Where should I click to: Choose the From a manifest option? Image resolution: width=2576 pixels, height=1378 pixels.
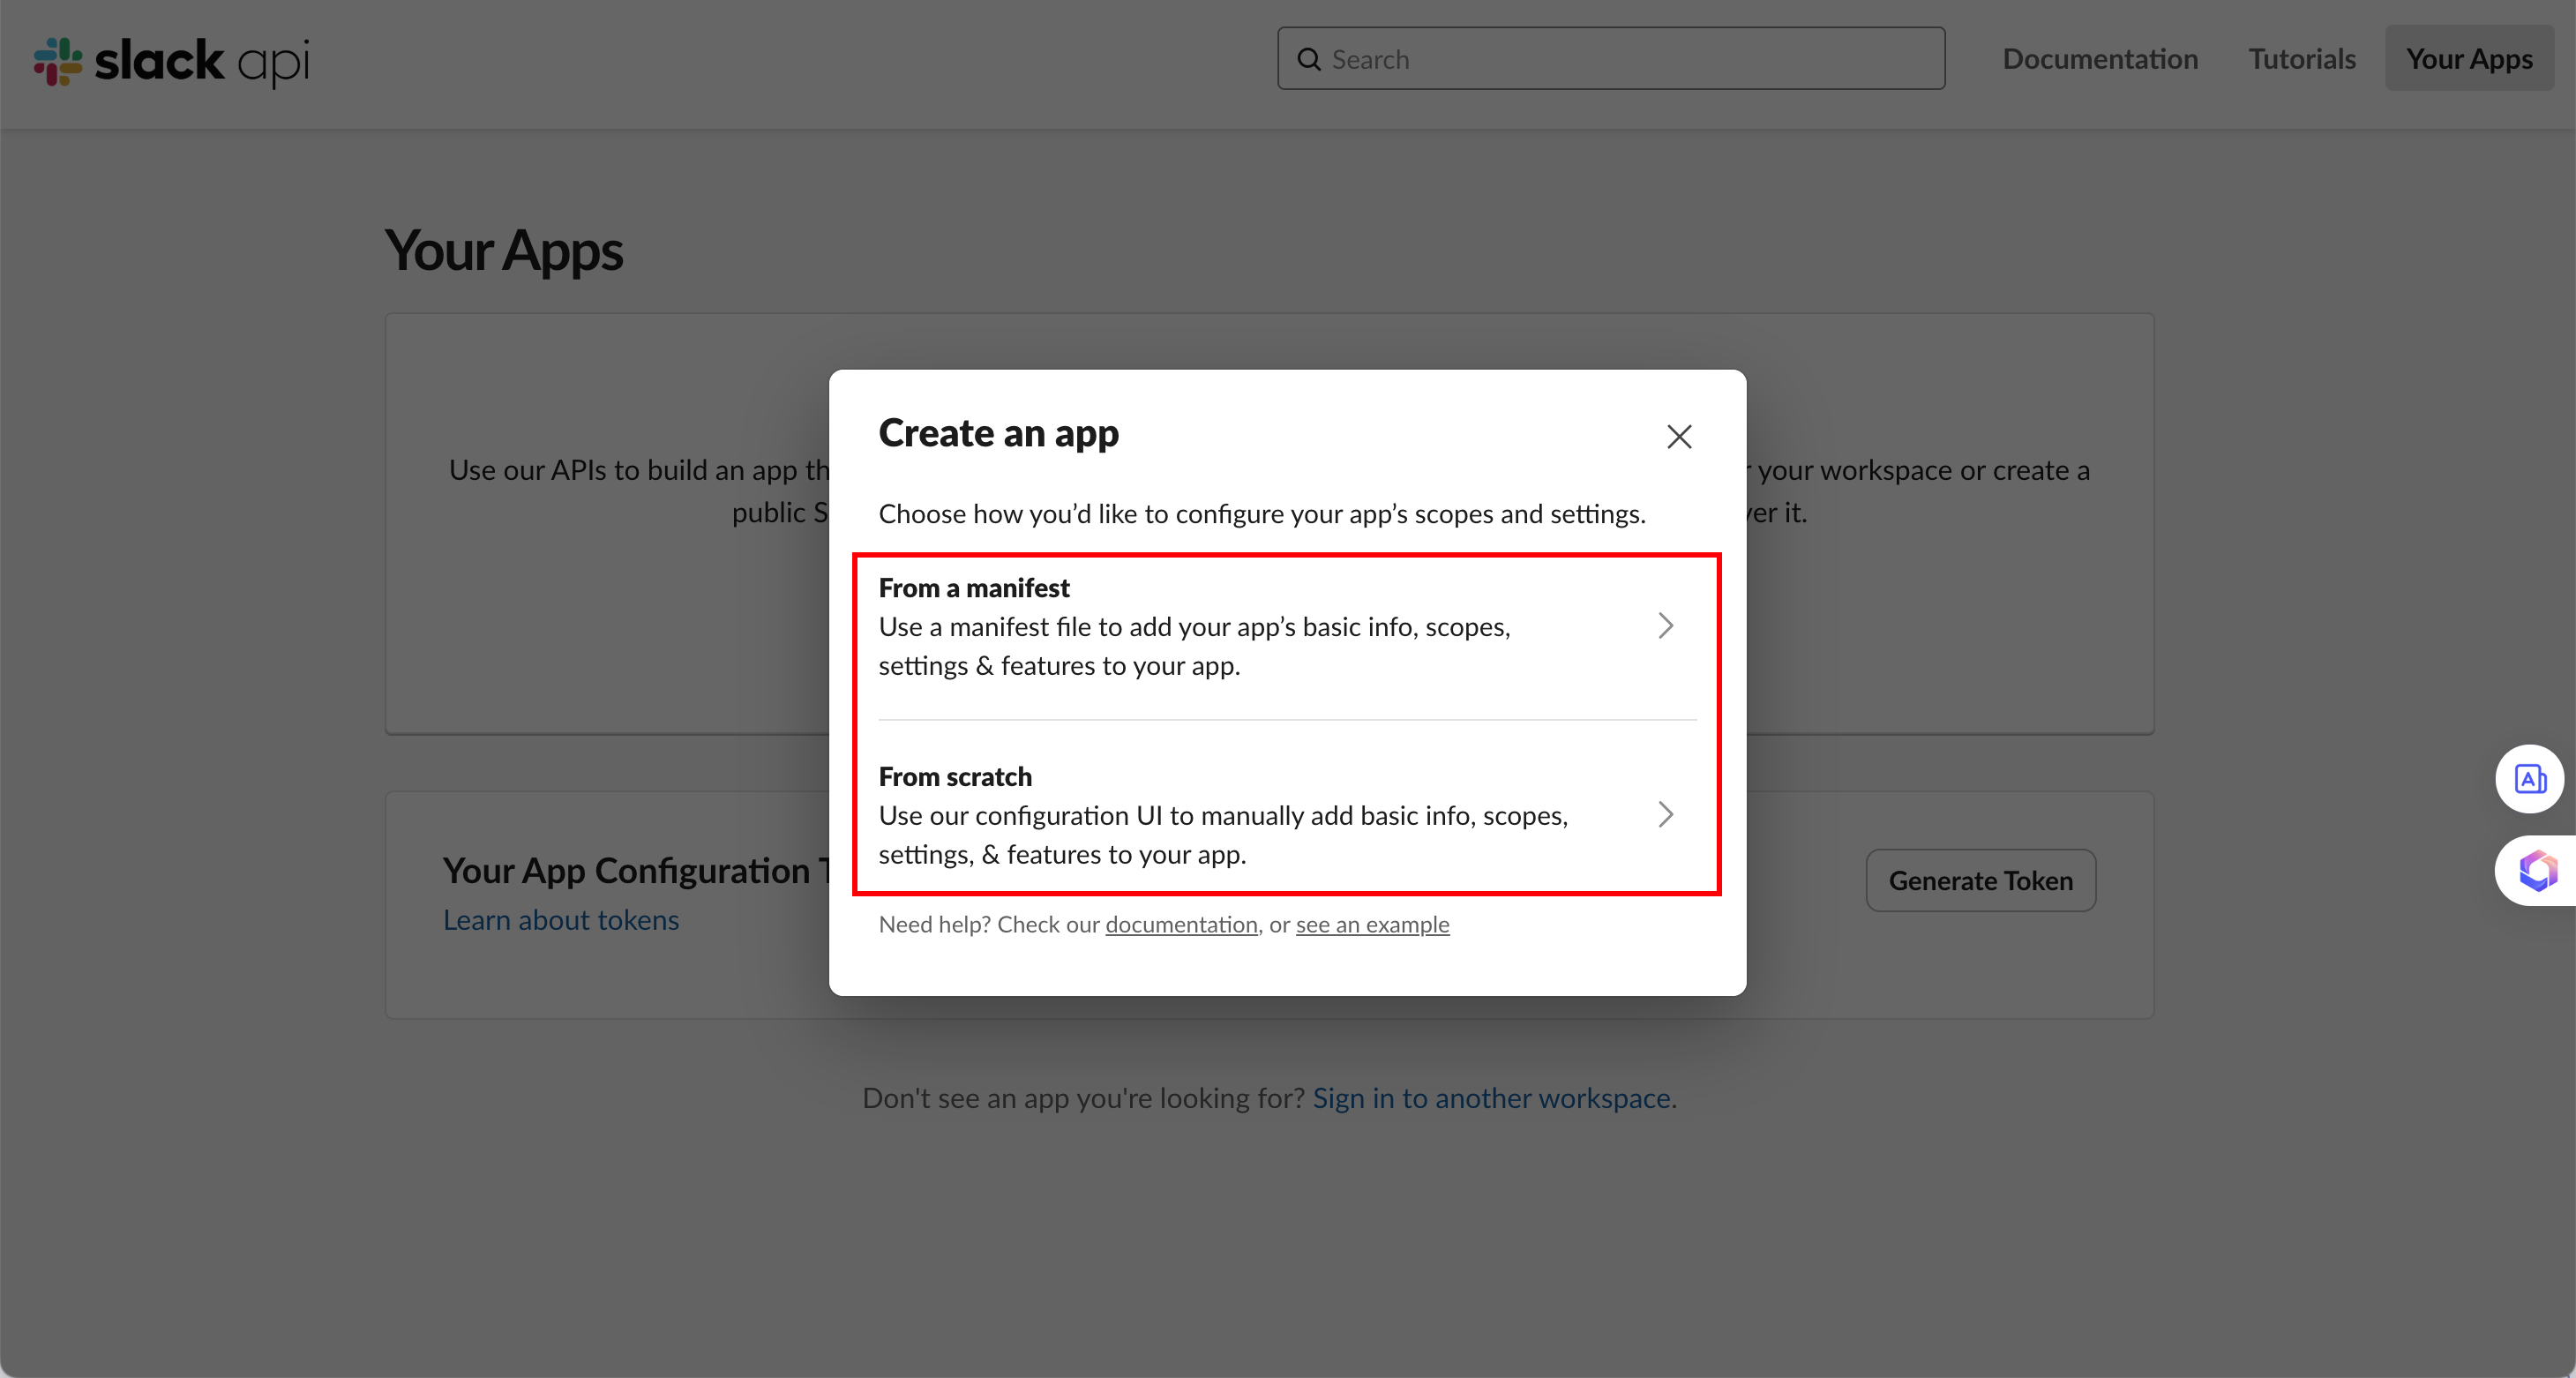[x=1287, y=626]
